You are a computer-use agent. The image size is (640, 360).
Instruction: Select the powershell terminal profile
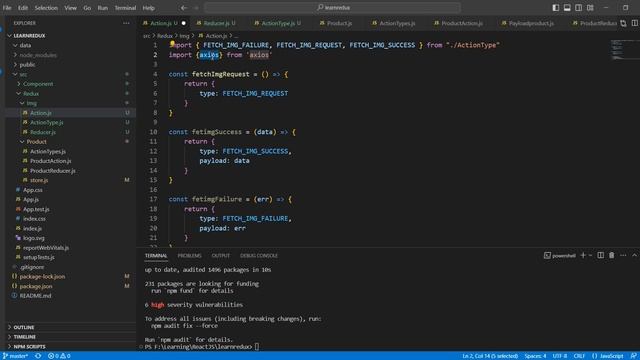[x=560, y=256]
